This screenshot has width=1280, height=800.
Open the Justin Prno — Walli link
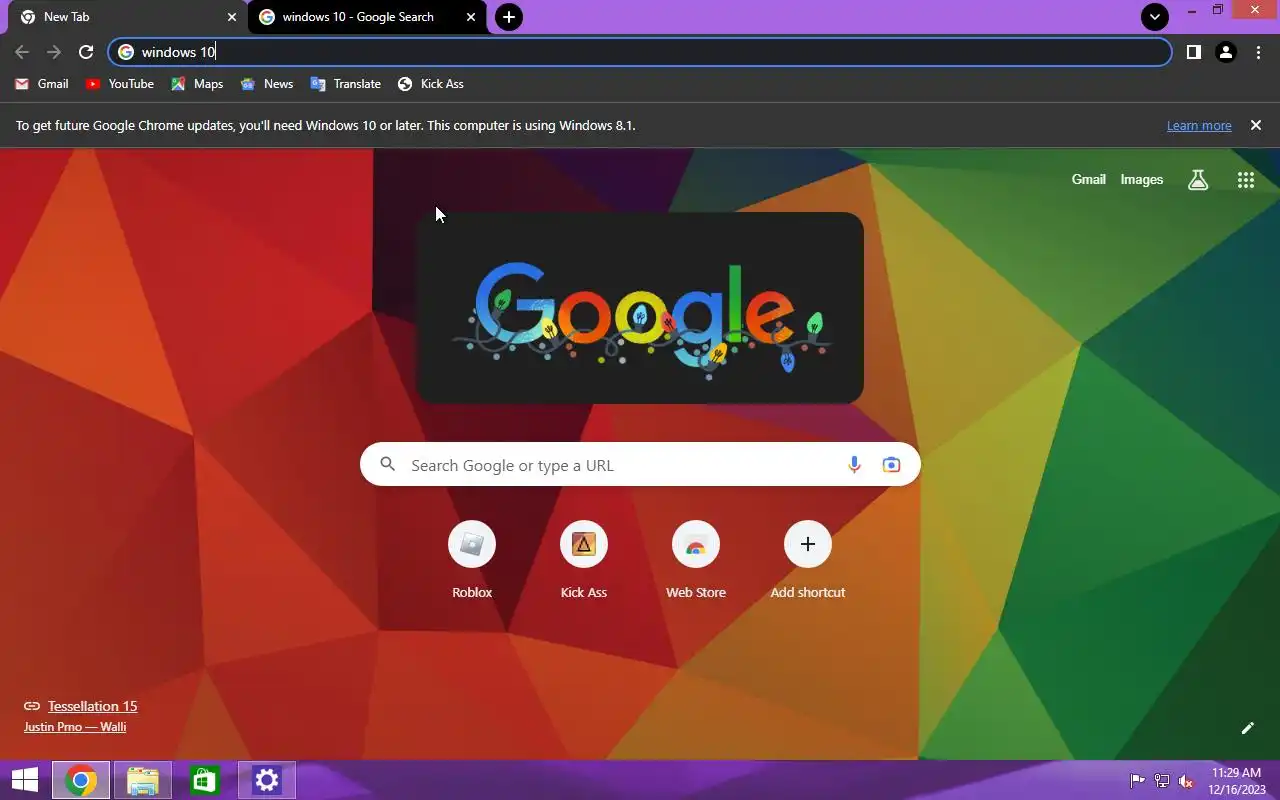75,727
